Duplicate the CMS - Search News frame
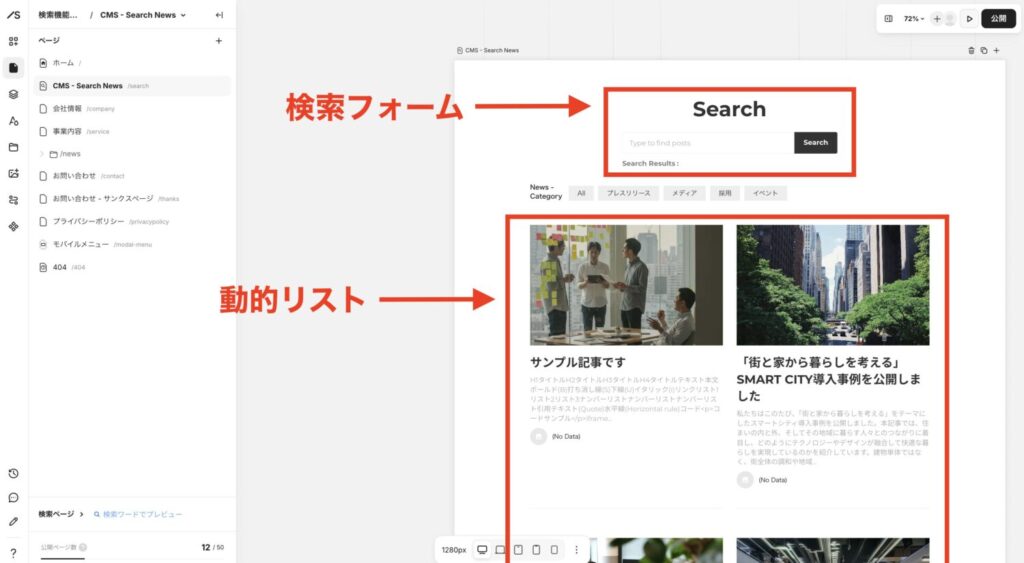1024x563 pixels. pos(983,50)
